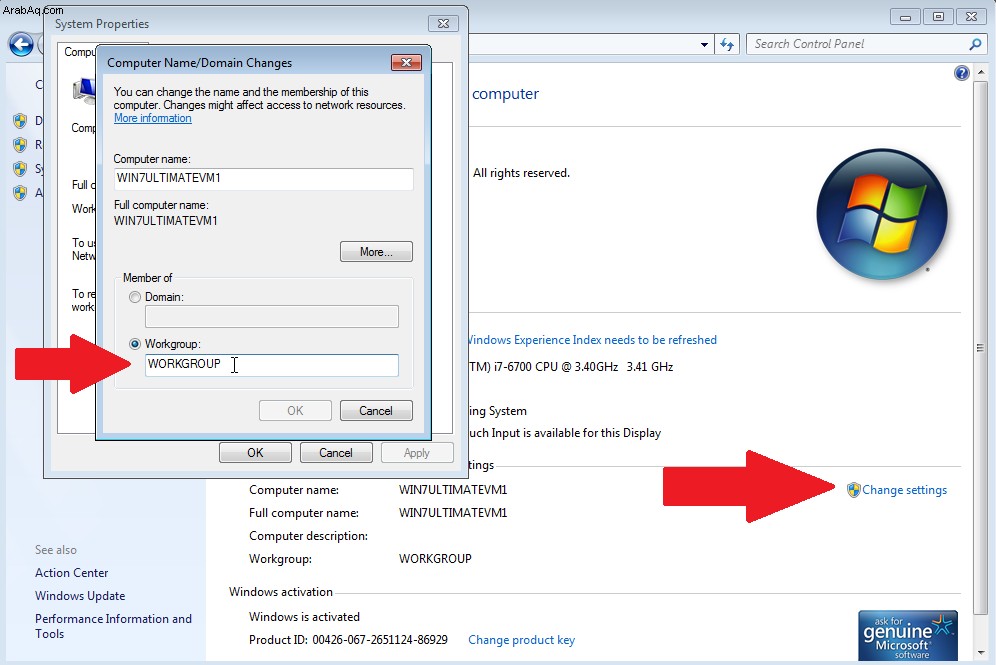Click the Action Center link
Image resolution: width=996 pixels, height=665 pixels.
click(71, 573)
